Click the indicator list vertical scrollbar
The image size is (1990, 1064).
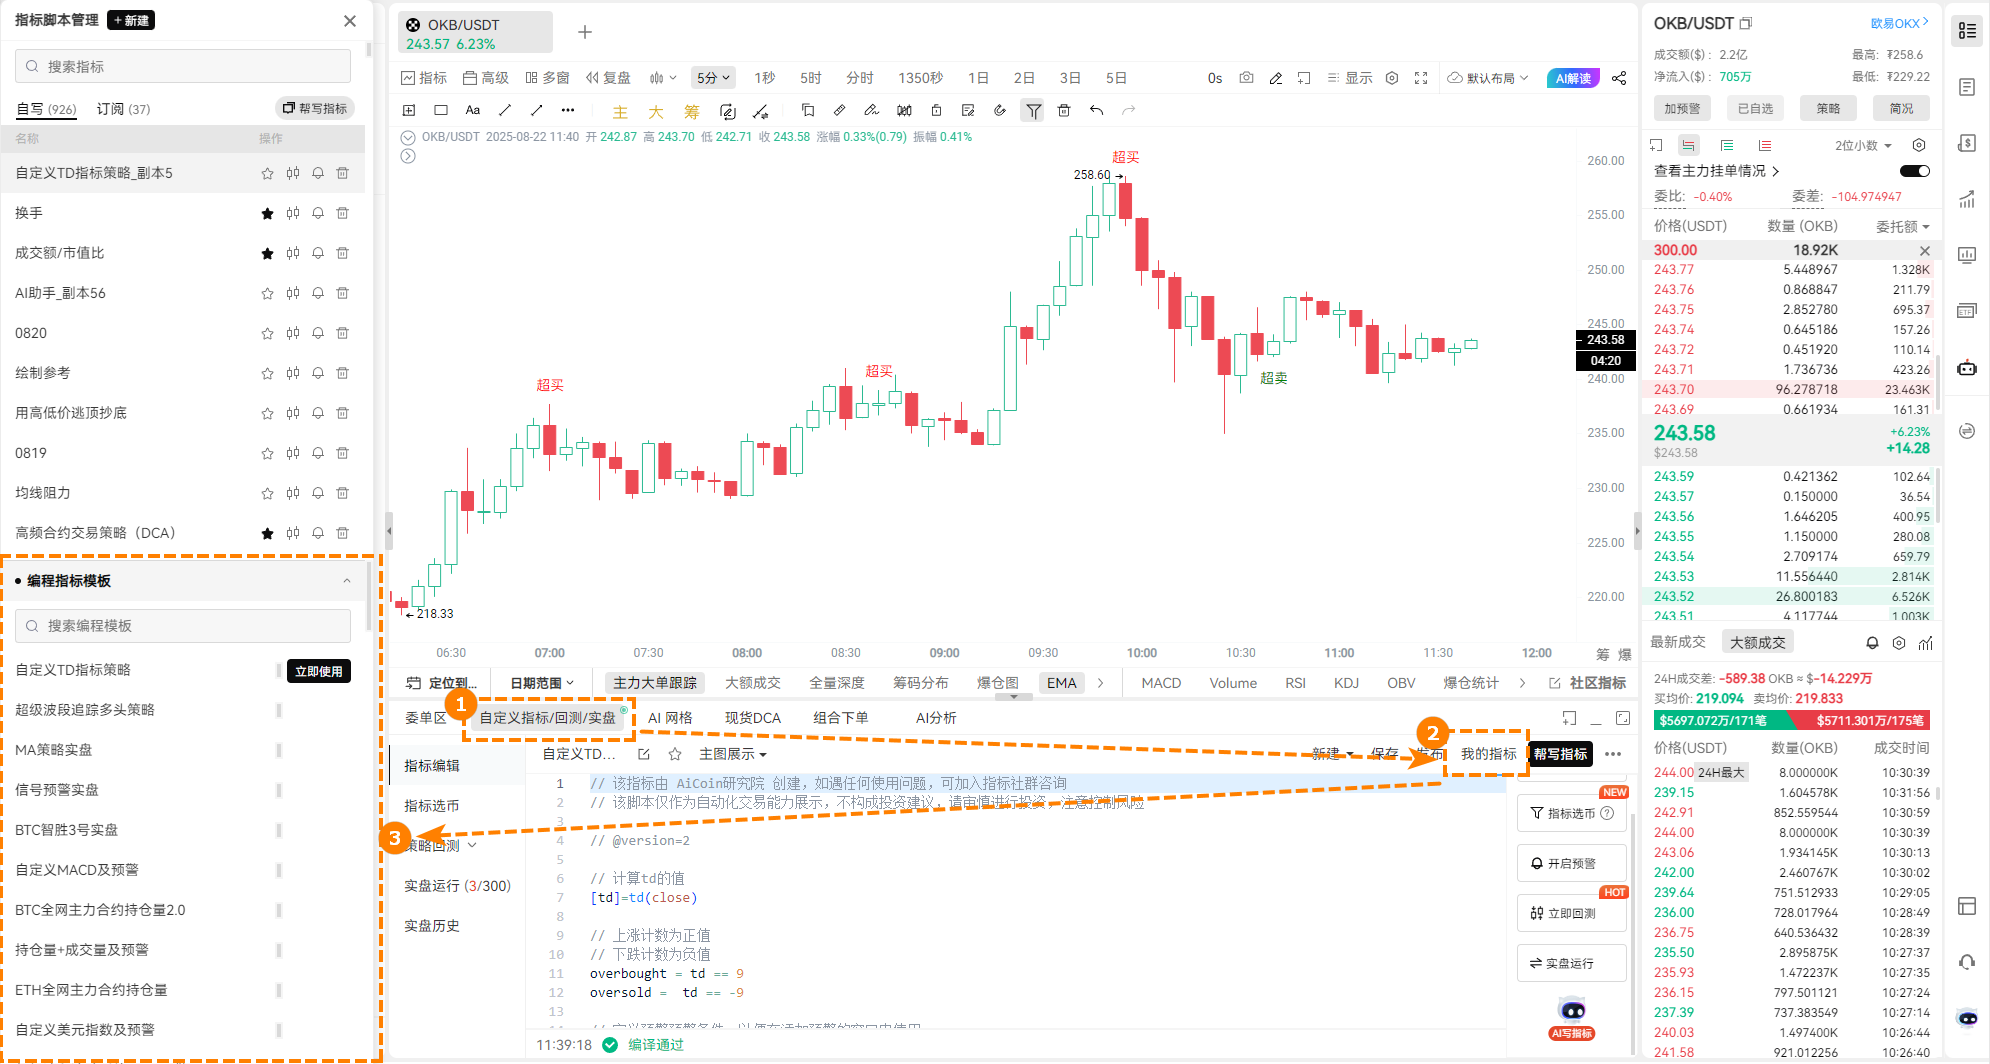pos(369,50)
